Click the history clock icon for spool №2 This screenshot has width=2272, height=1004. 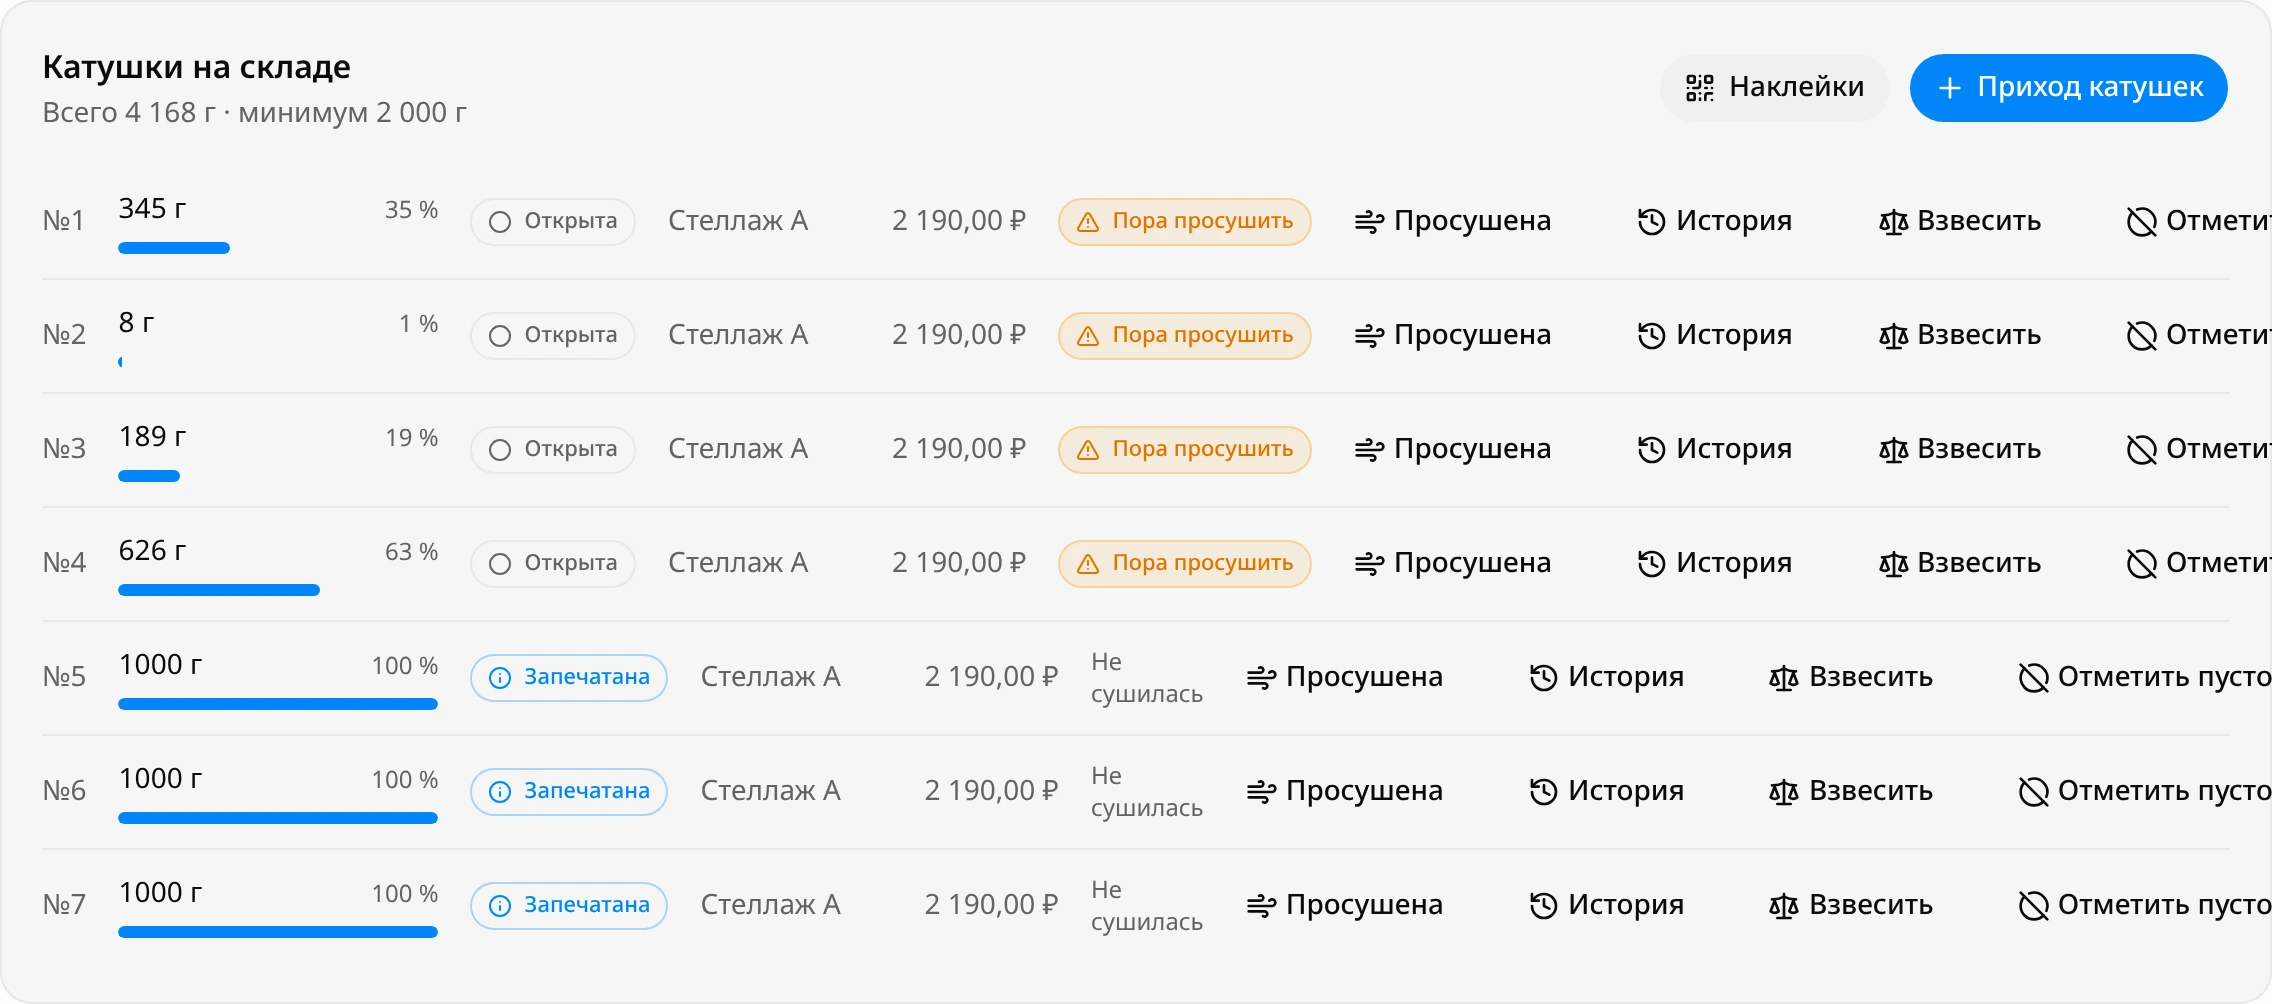[x=1651, y=336]
